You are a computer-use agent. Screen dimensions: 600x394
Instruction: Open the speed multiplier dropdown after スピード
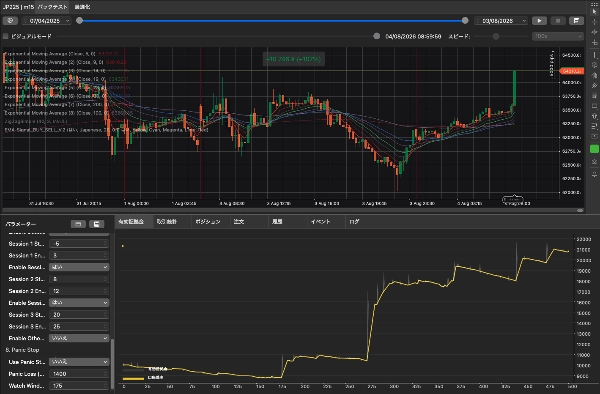(x=558, y=36)
